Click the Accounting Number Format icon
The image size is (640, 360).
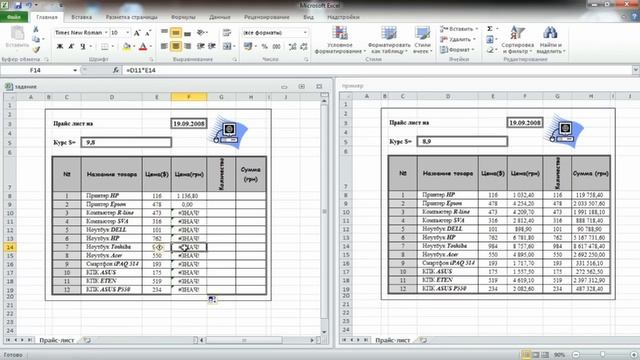248,47
